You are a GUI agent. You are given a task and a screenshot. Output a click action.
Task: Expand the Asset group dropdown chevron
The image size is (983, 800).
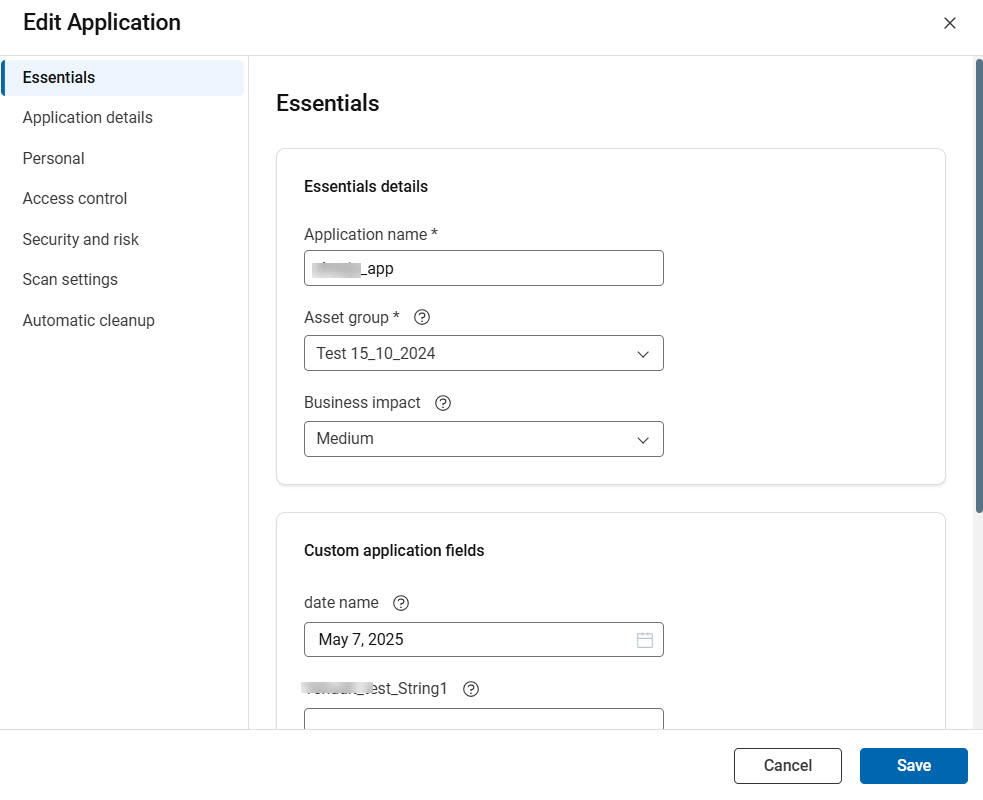(x=643, y=354)
